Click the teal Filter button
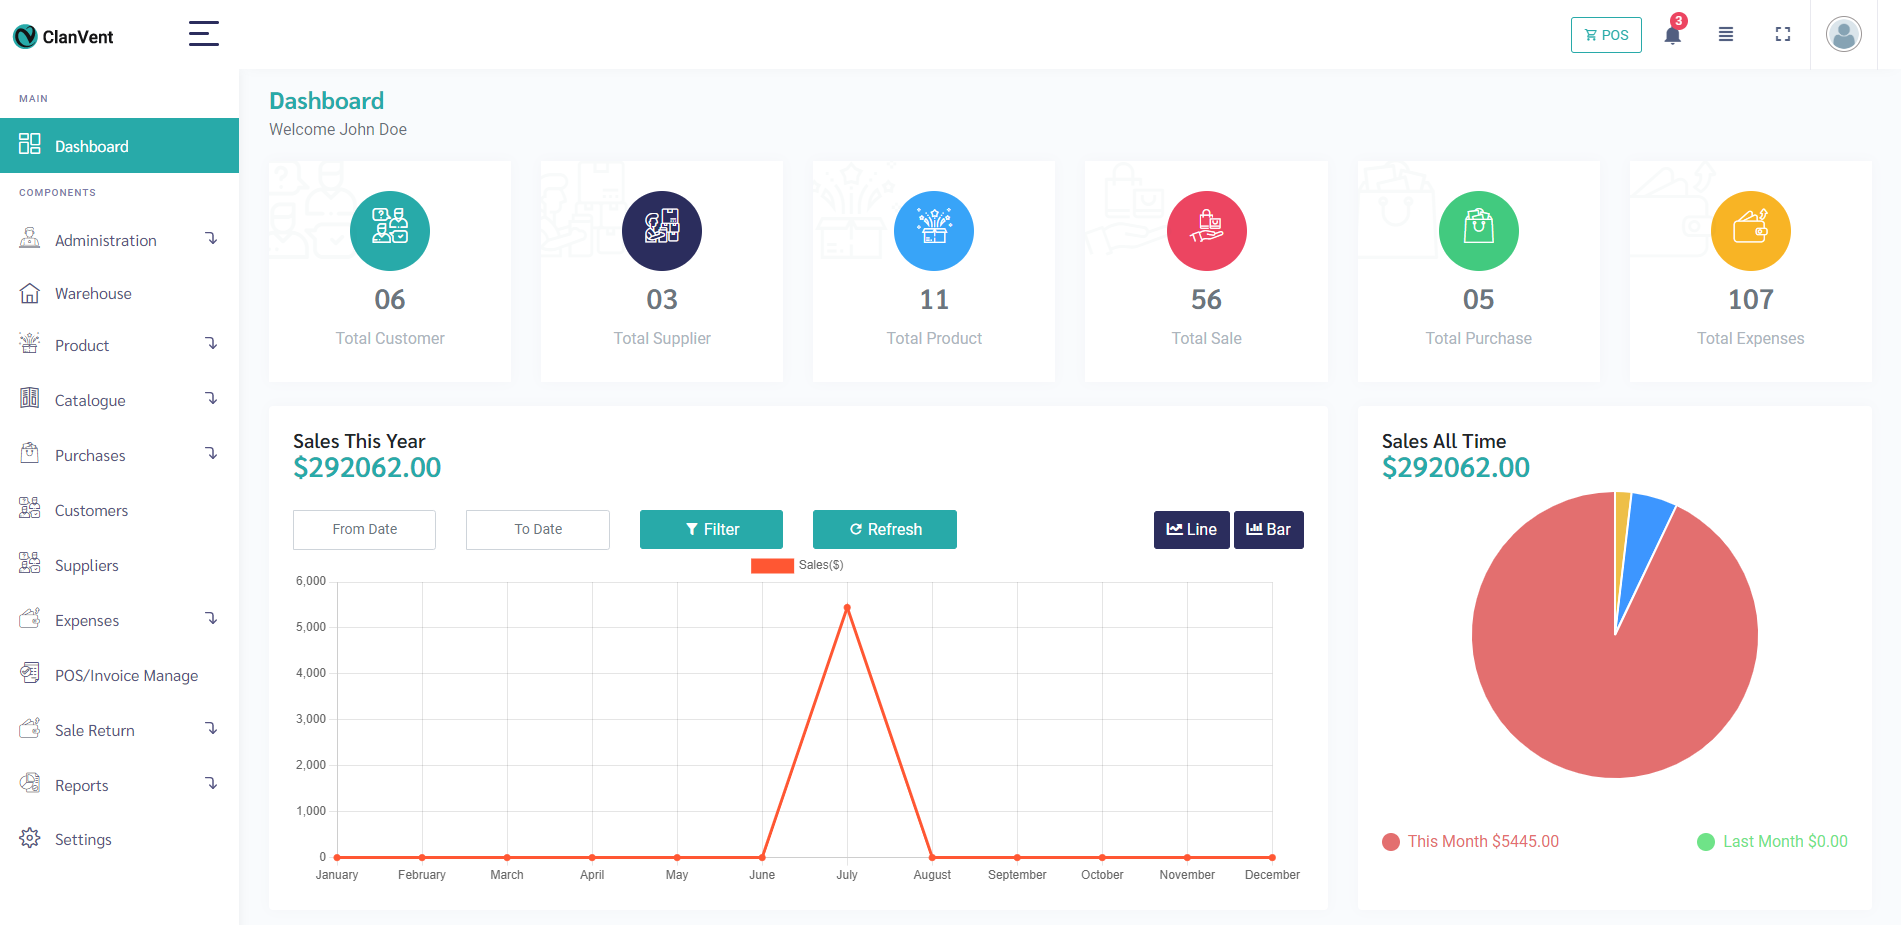The height and width of the screenshot is (925, 1901). (x=711, y=530)
